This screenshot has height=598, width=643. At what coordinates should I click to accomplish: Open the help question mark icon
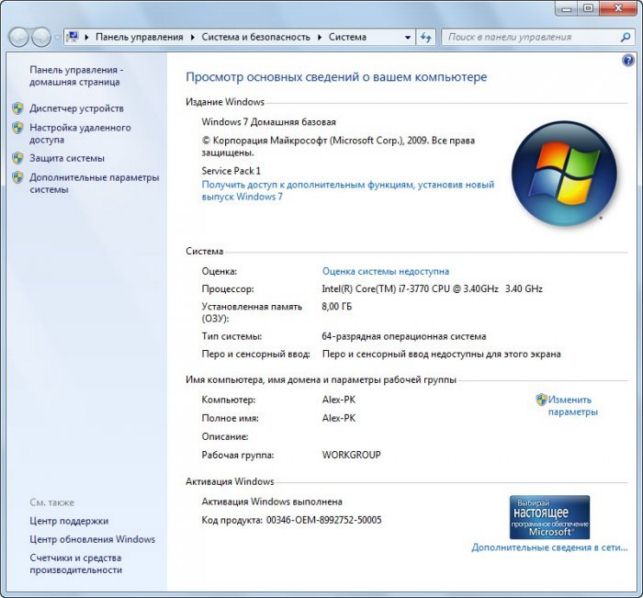pyautogui.click(x=628, y=61)
